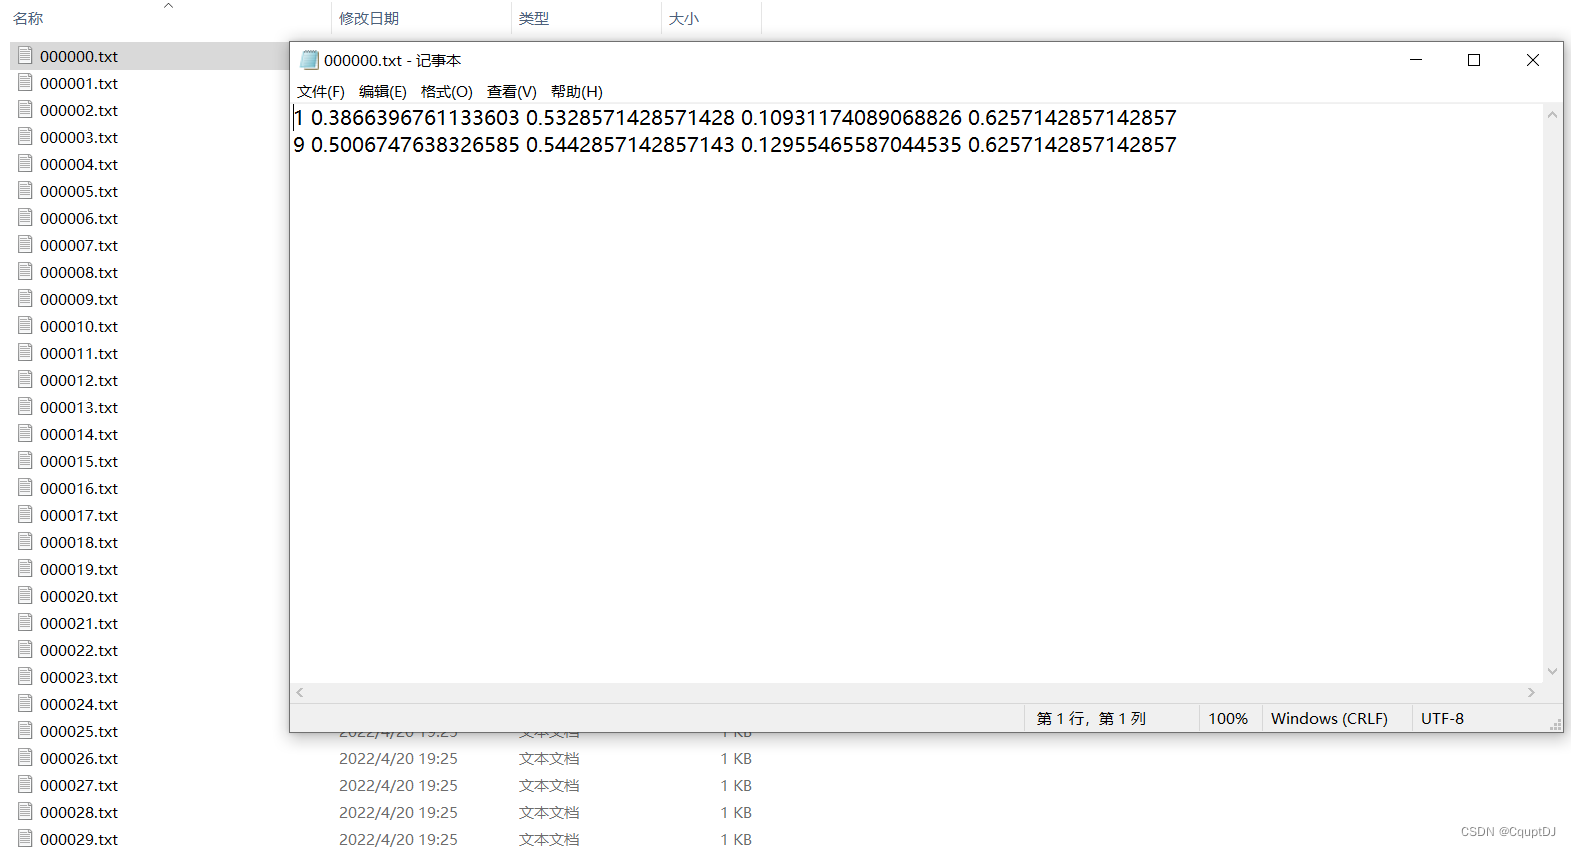
Task: Click file icon of 000005.txt
Action: 25,191
